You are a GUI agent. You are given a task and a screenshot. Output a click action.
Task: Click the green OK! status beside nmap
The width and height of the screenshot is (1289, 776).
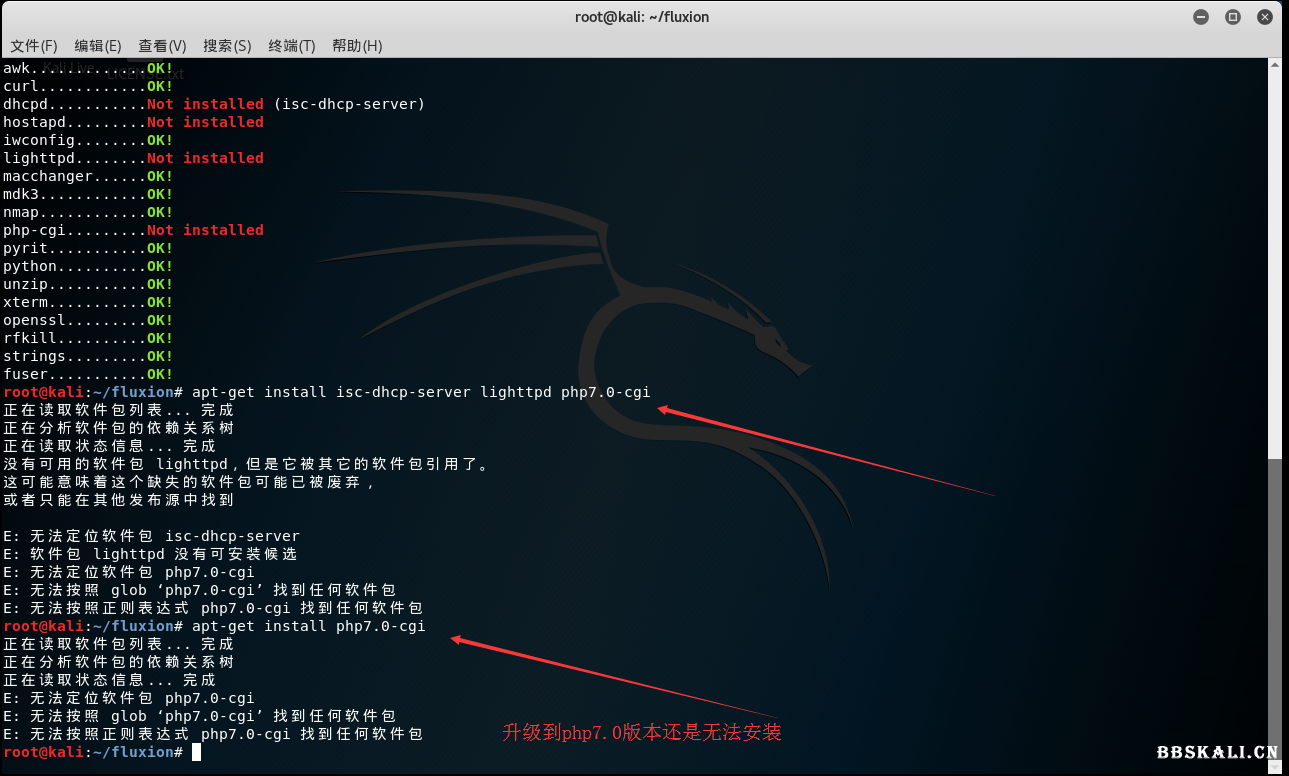click(x=160, y=212)
